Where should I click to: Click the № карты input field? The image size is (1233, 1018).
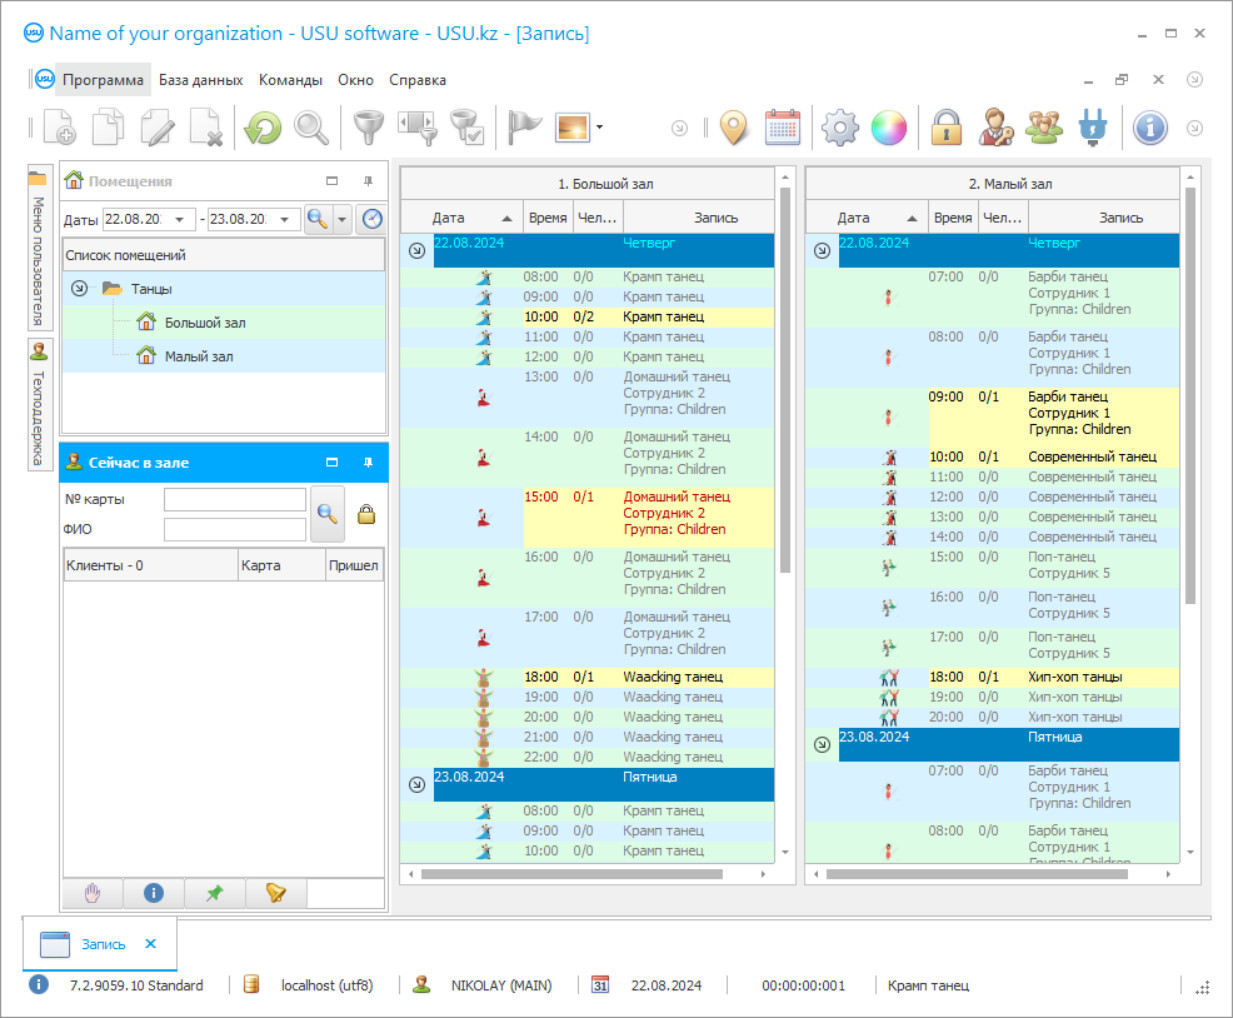pos(235,499)
